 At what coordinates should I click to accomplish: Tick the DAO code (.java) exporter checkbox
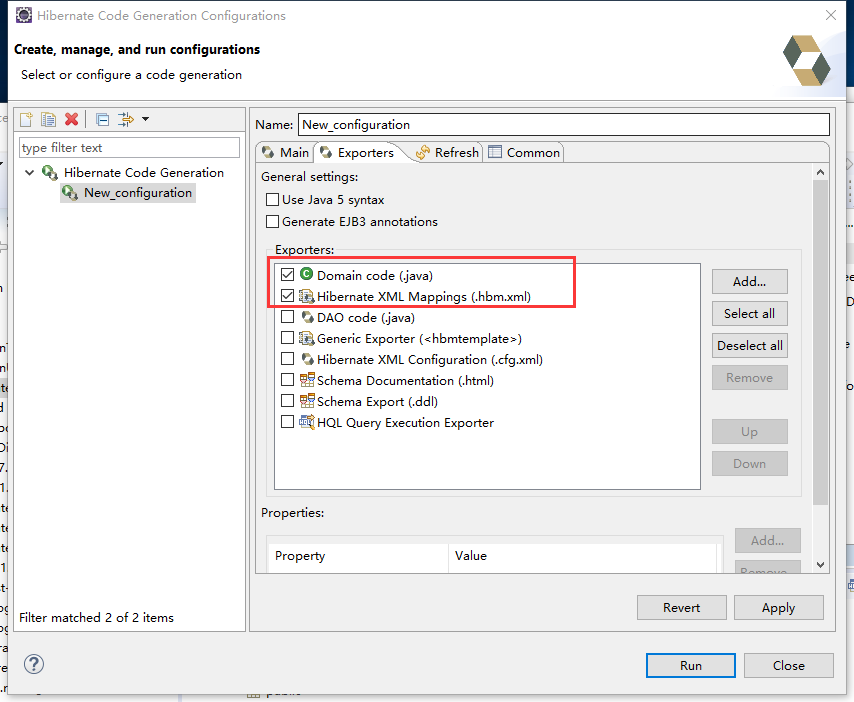click(288, 318)
